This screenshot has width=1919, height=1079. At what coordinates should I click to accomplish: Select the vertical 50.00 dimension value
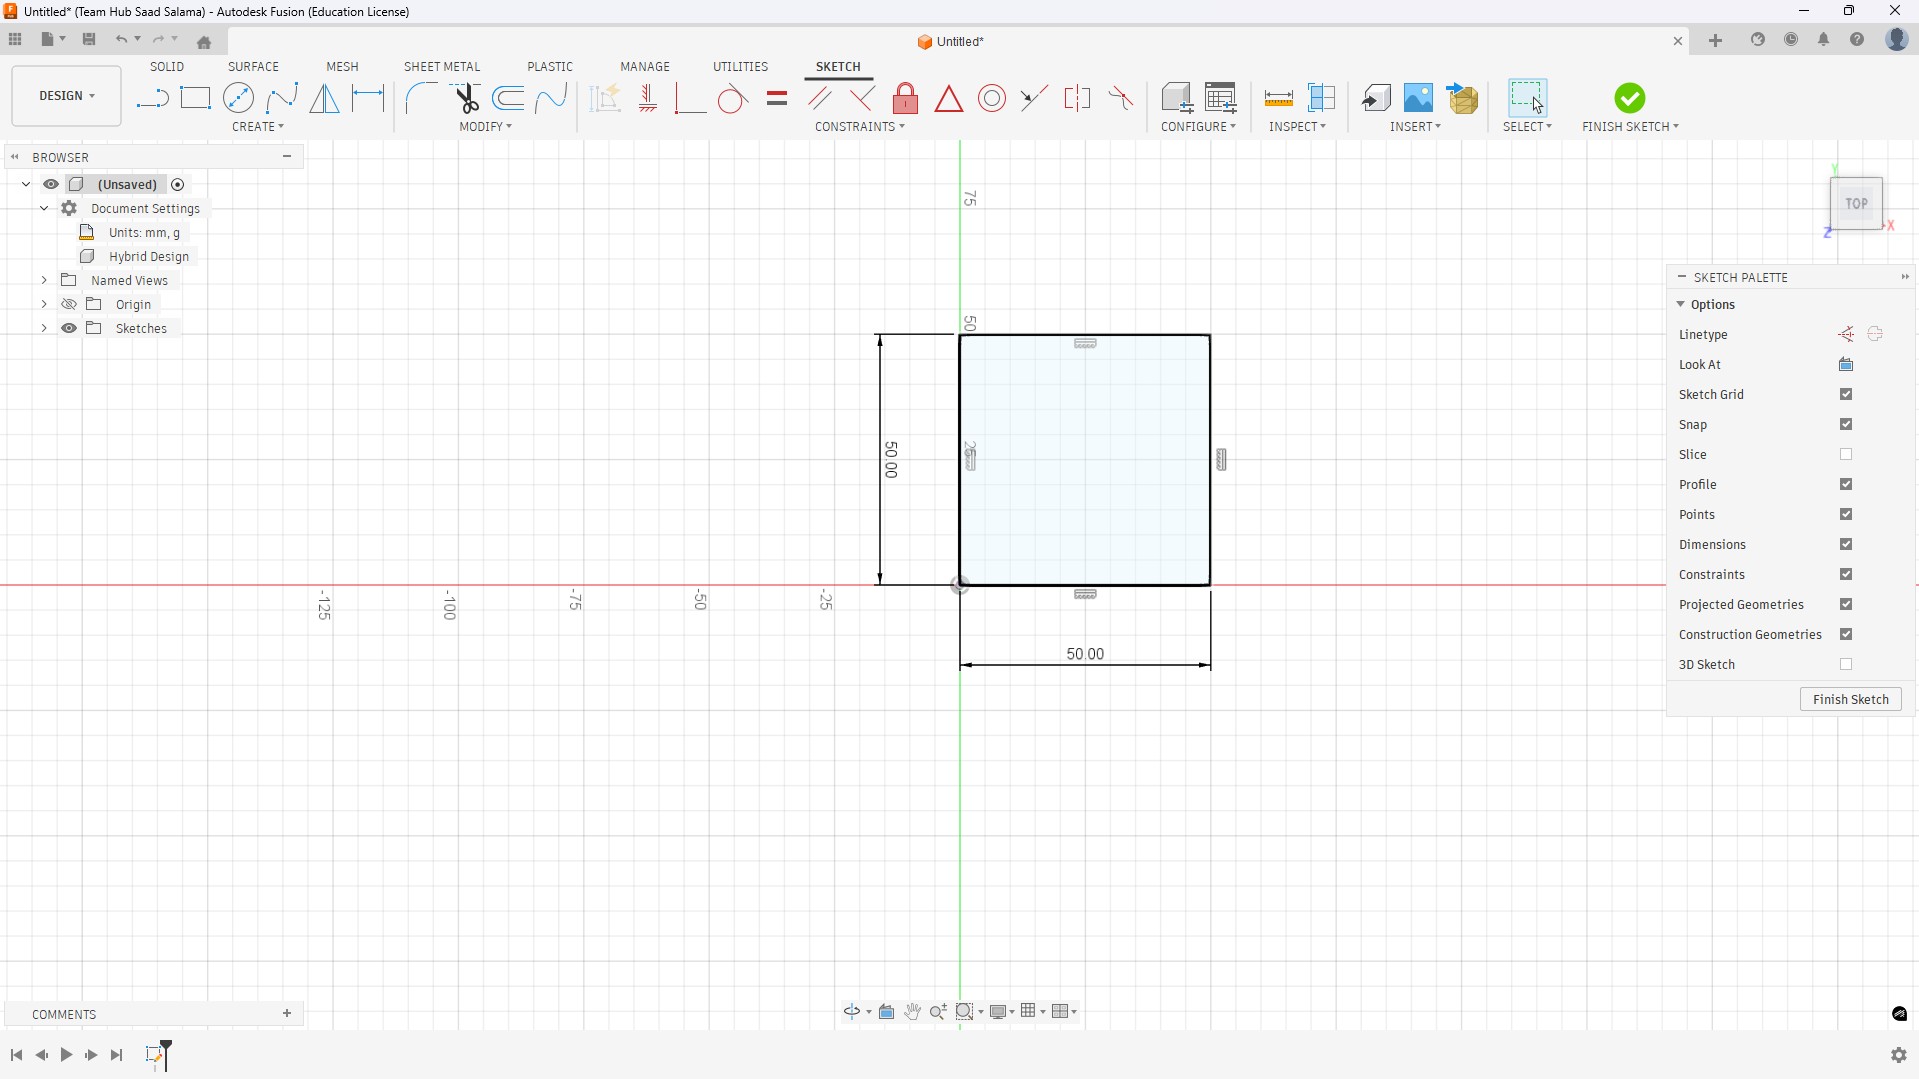coord(891,460)
